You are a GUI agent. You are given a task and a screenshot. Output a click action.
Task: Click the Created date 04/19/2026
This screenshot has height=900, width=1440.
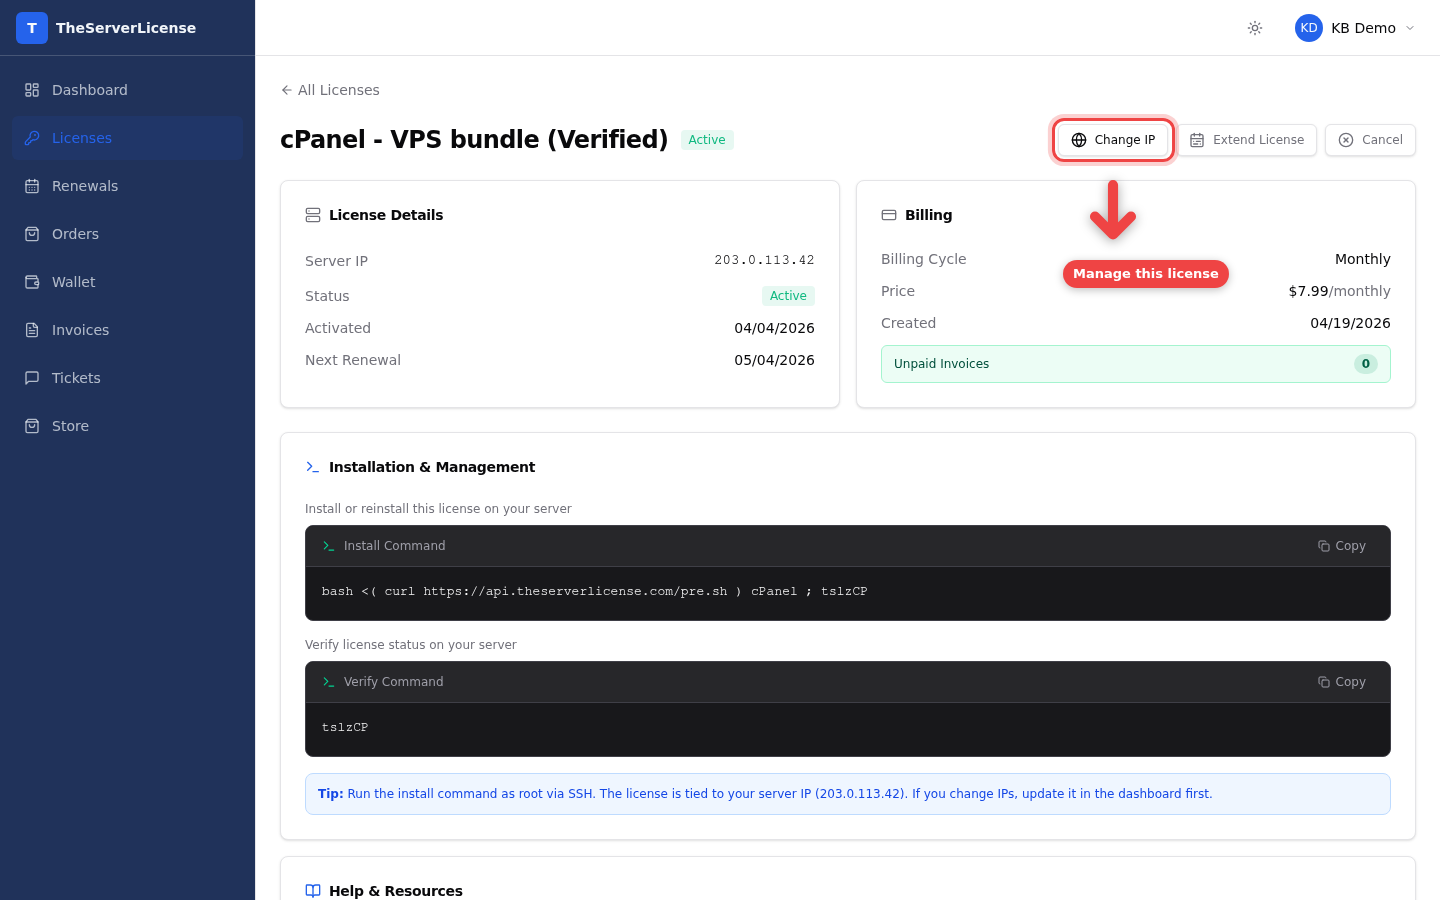1350,323
